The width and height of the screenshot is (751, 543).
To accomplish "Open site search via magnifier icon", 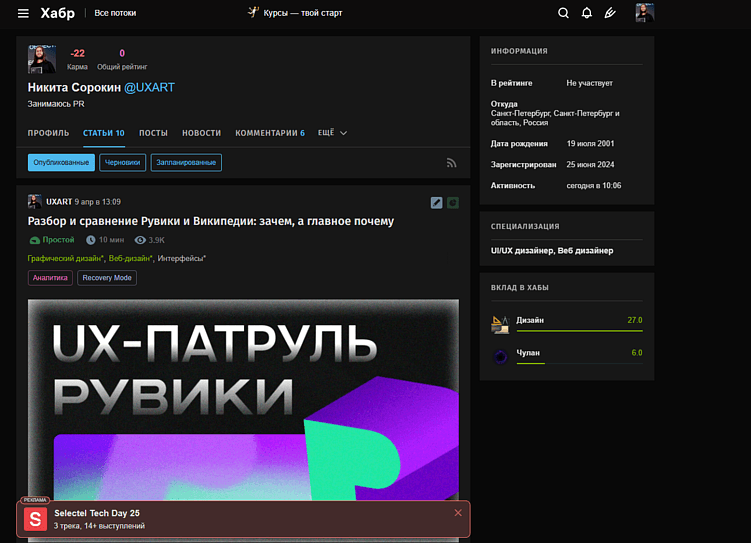I will (x=563, y=13).
